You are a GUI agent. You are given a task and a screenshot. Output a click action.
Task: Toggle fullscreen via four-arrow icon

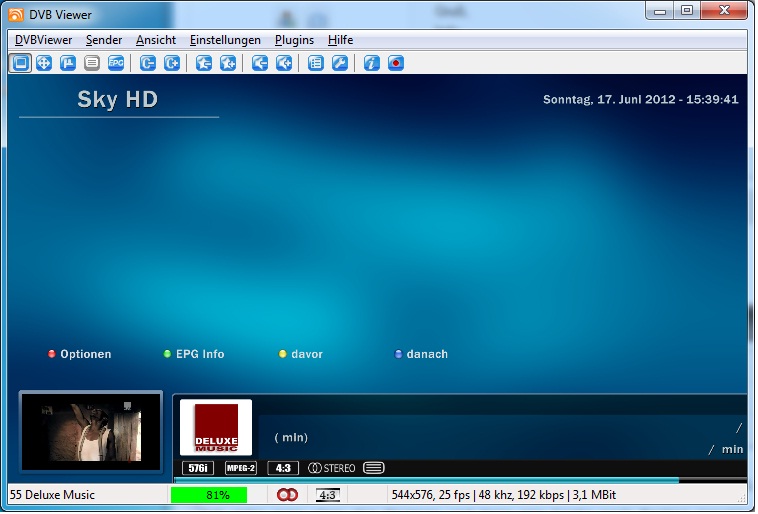click(44, 63)
